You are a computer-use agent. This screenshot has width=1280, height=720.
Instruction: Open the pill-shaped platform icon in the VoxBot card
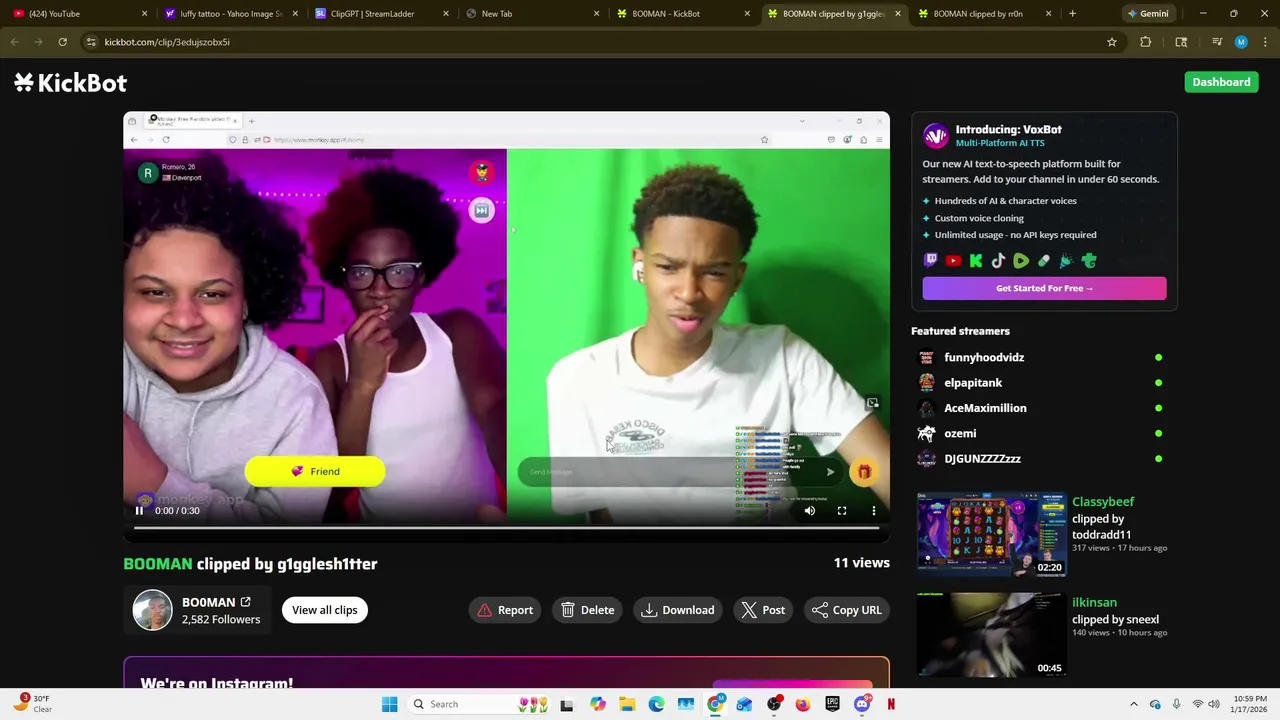1044,261
